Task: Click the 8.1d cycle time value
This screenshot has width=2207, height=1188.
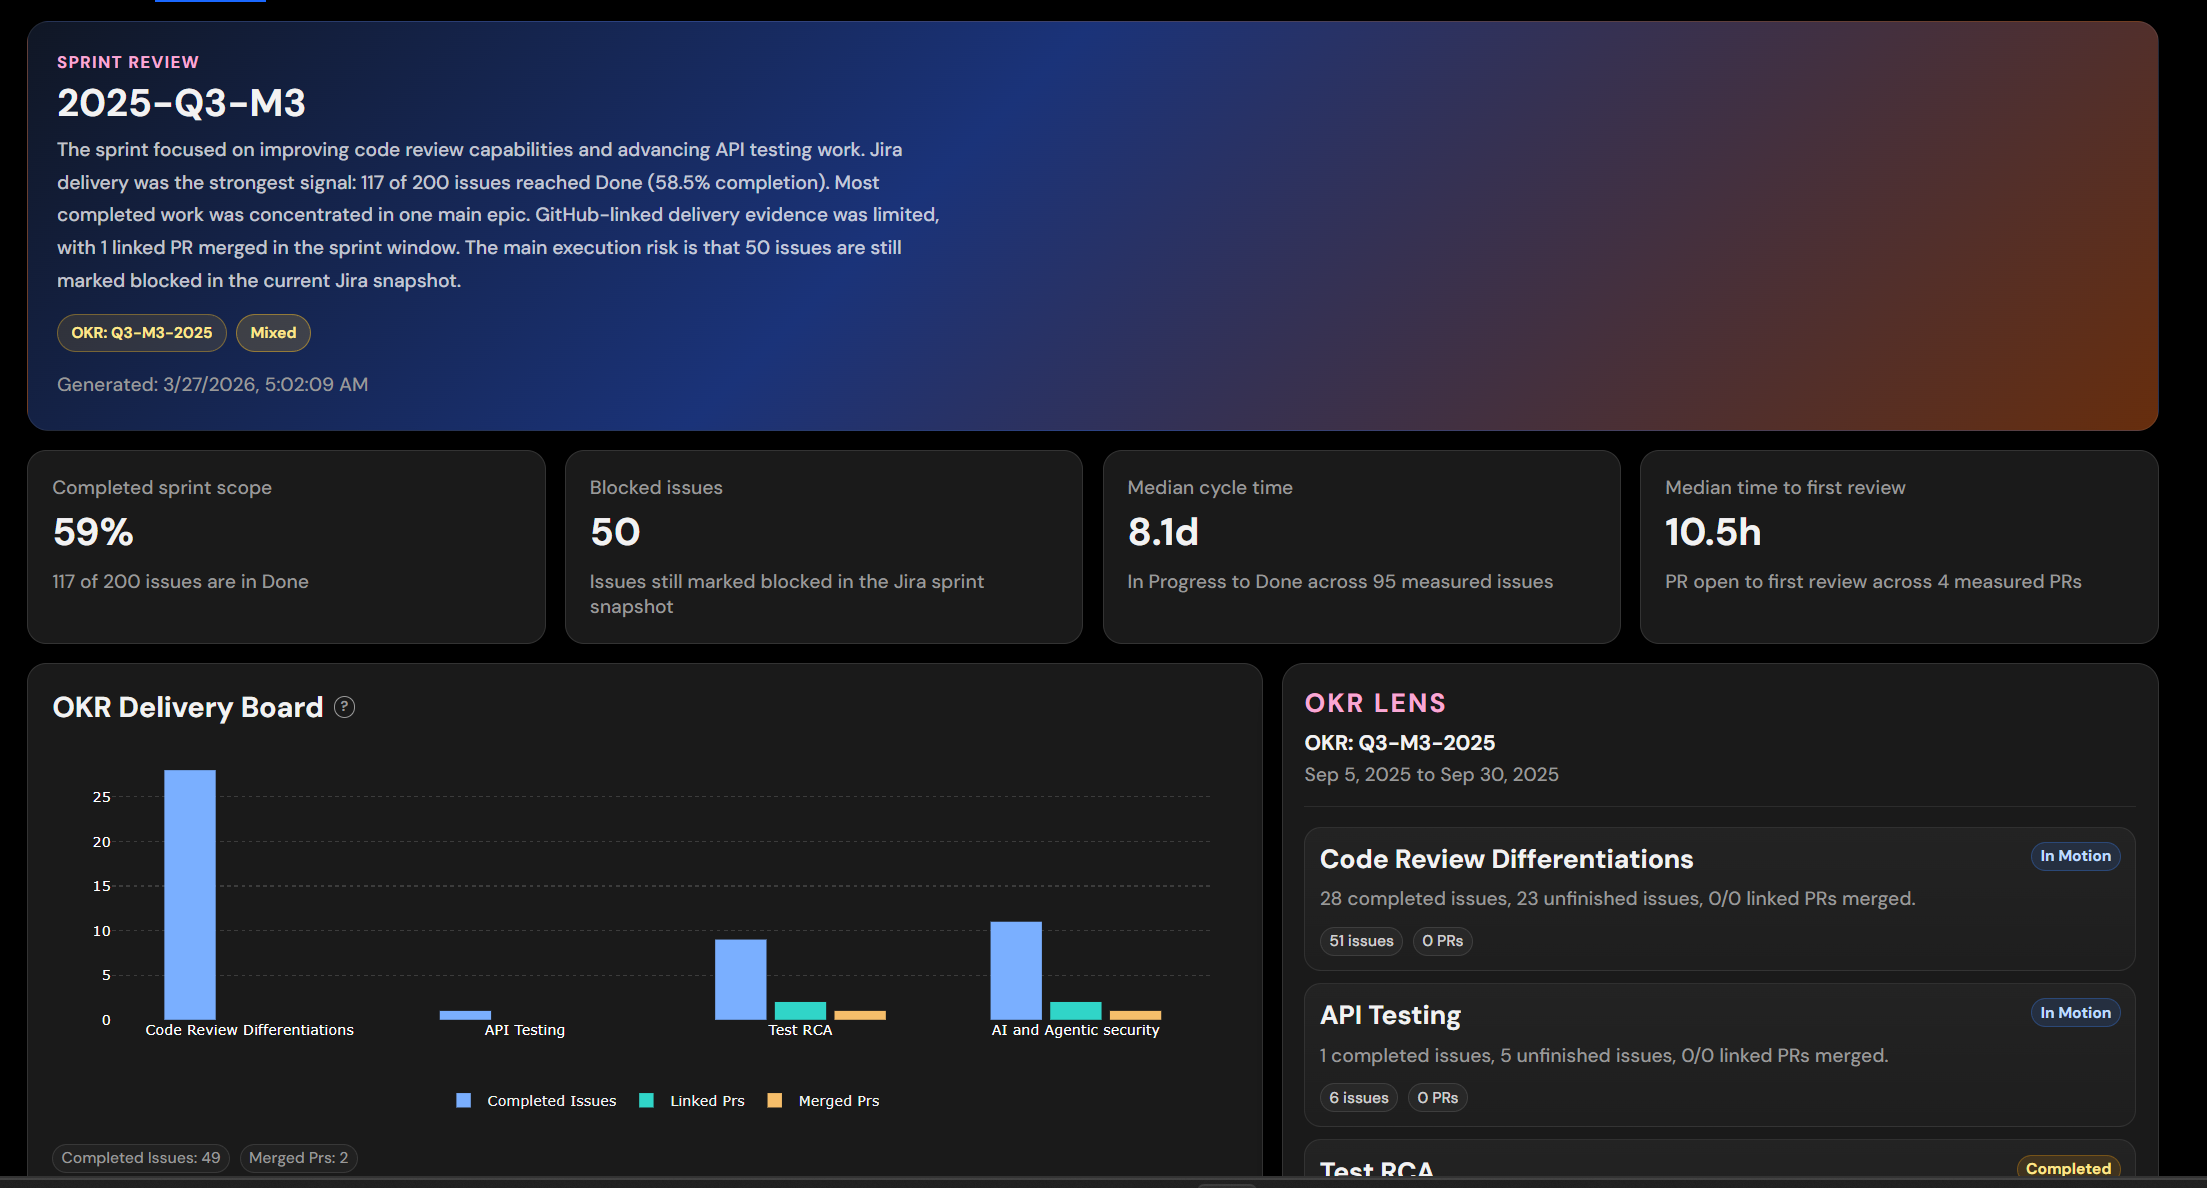Action: pos(1163,532)
